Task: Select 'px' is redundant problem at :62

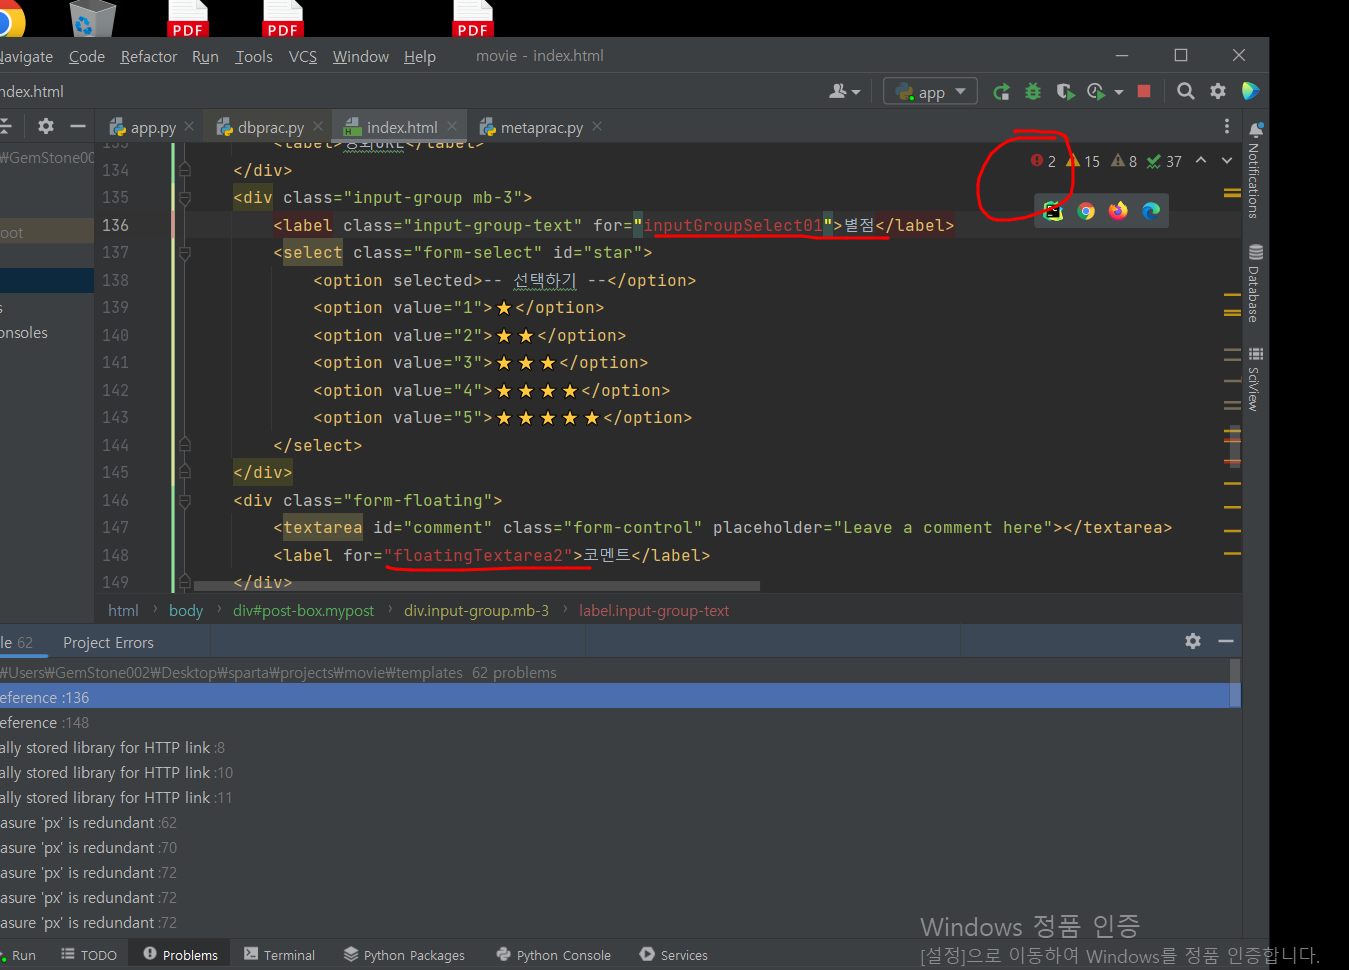Action: point(620,823)
